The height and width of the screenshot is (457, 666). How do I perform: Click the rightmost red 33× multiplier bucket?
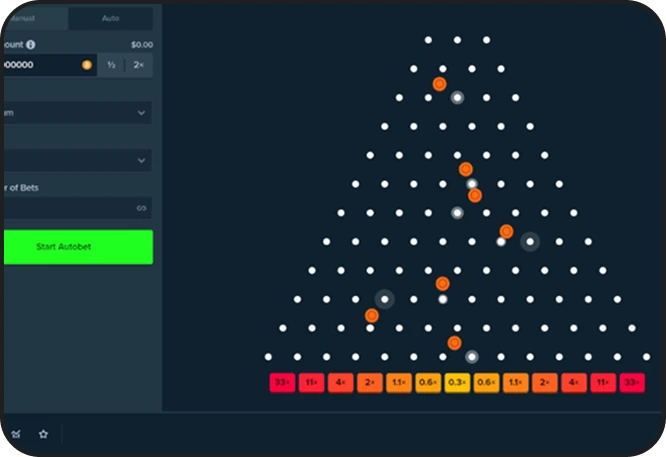coord(632,382)
